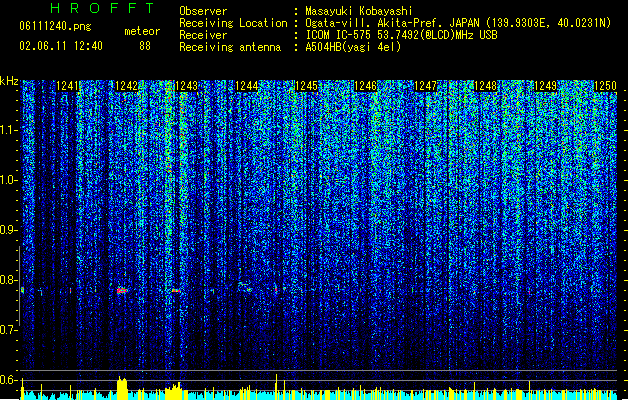
Task: Click the 1244 time marker
Action: click(x=247, y=86)
